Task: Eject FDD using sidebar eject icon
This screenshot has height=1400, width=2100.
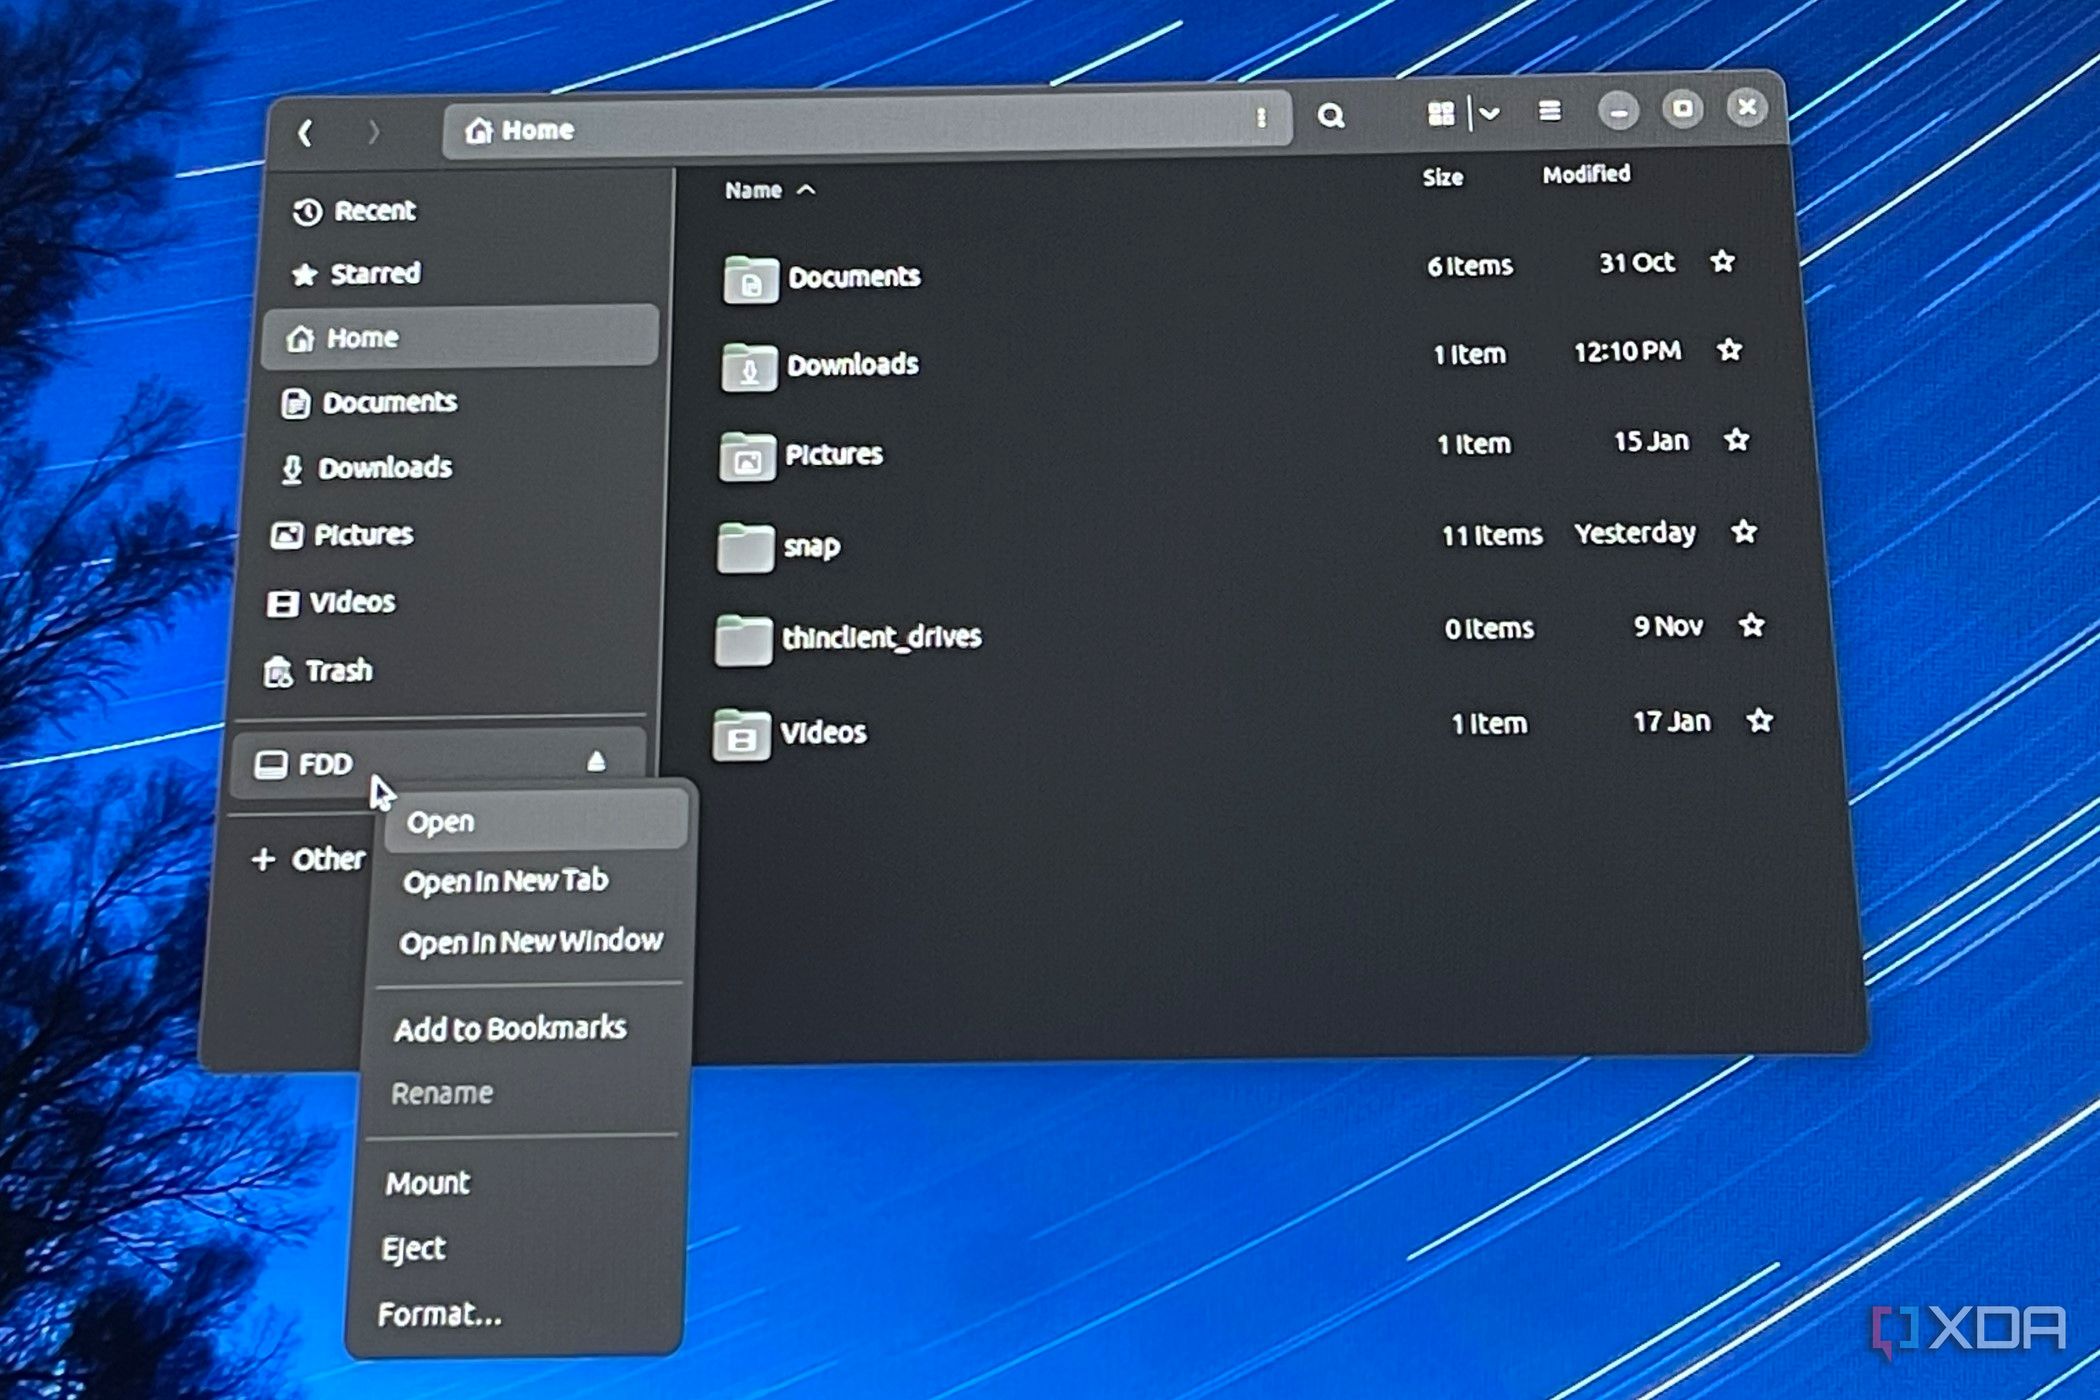Action: [x=596, y=762]
